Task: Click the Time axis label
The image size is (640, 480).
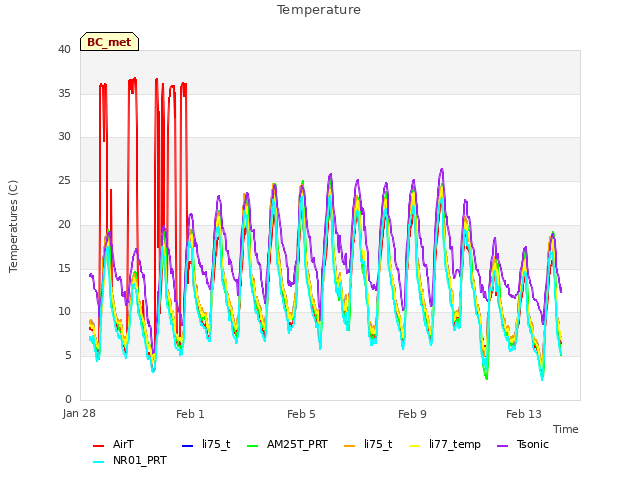Action: tap(566, 429)
